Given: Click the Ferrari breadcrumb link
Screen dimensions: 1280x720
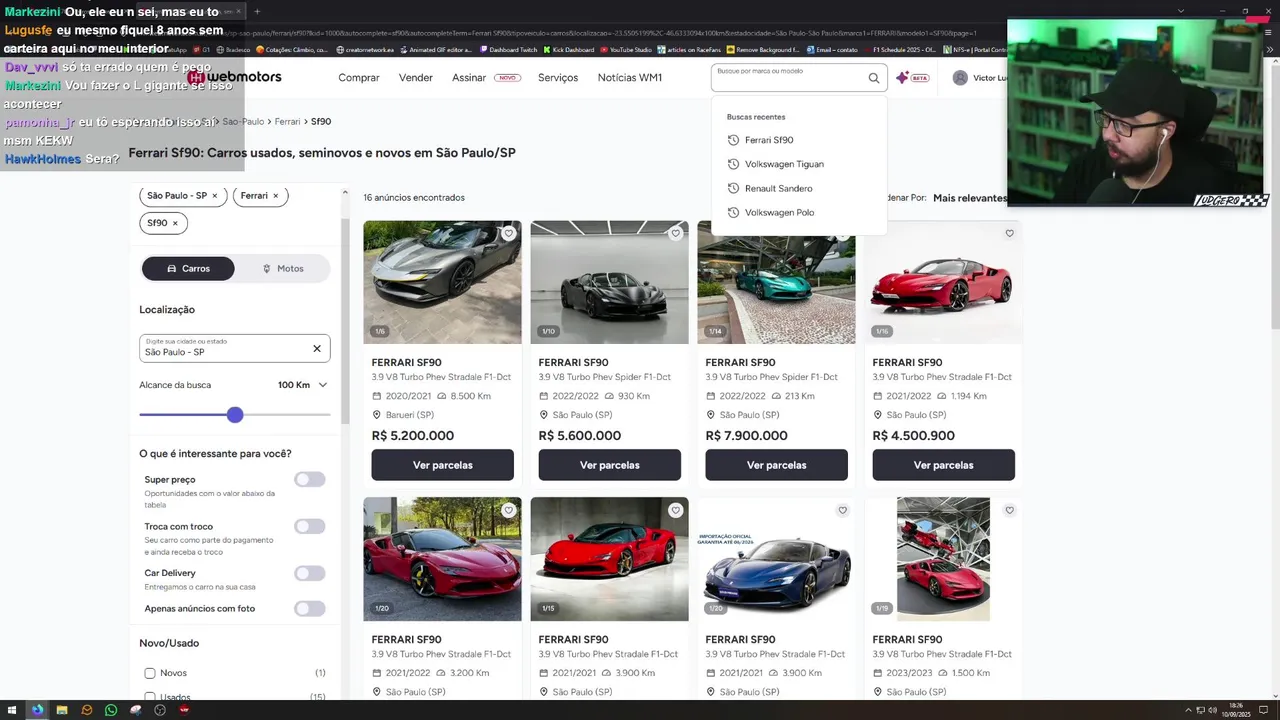Looking at the screenshot, I should tap(287, 122).
